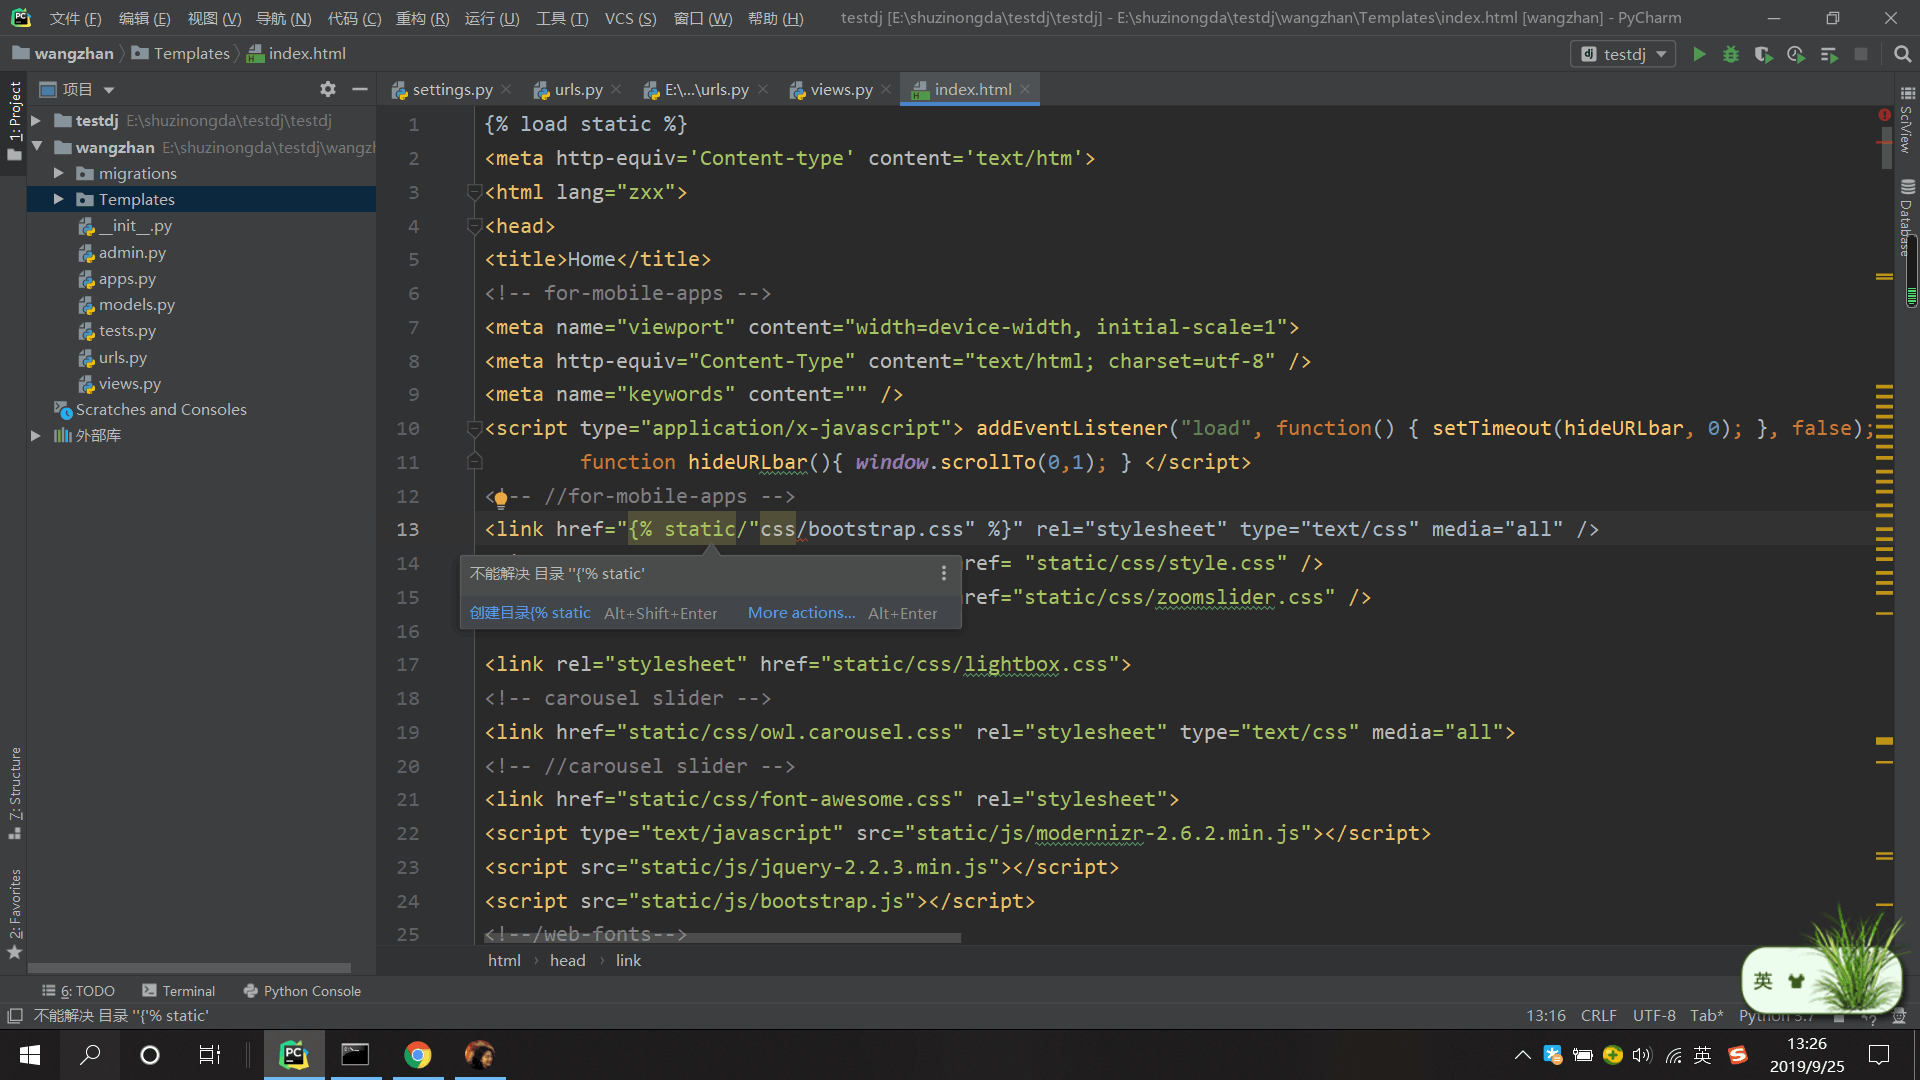Click the red error indicator at the editor's top right

click(1884, 115)
